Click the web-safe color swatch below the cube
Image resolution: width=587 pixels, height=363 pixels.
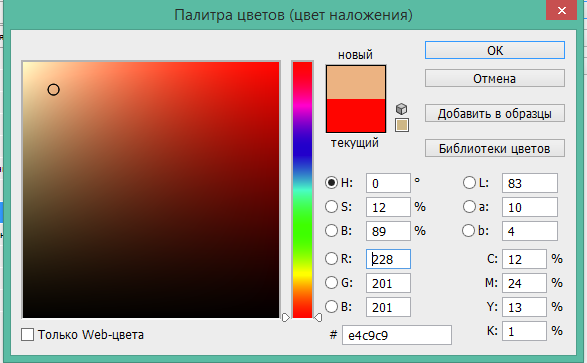click(402, 125)
